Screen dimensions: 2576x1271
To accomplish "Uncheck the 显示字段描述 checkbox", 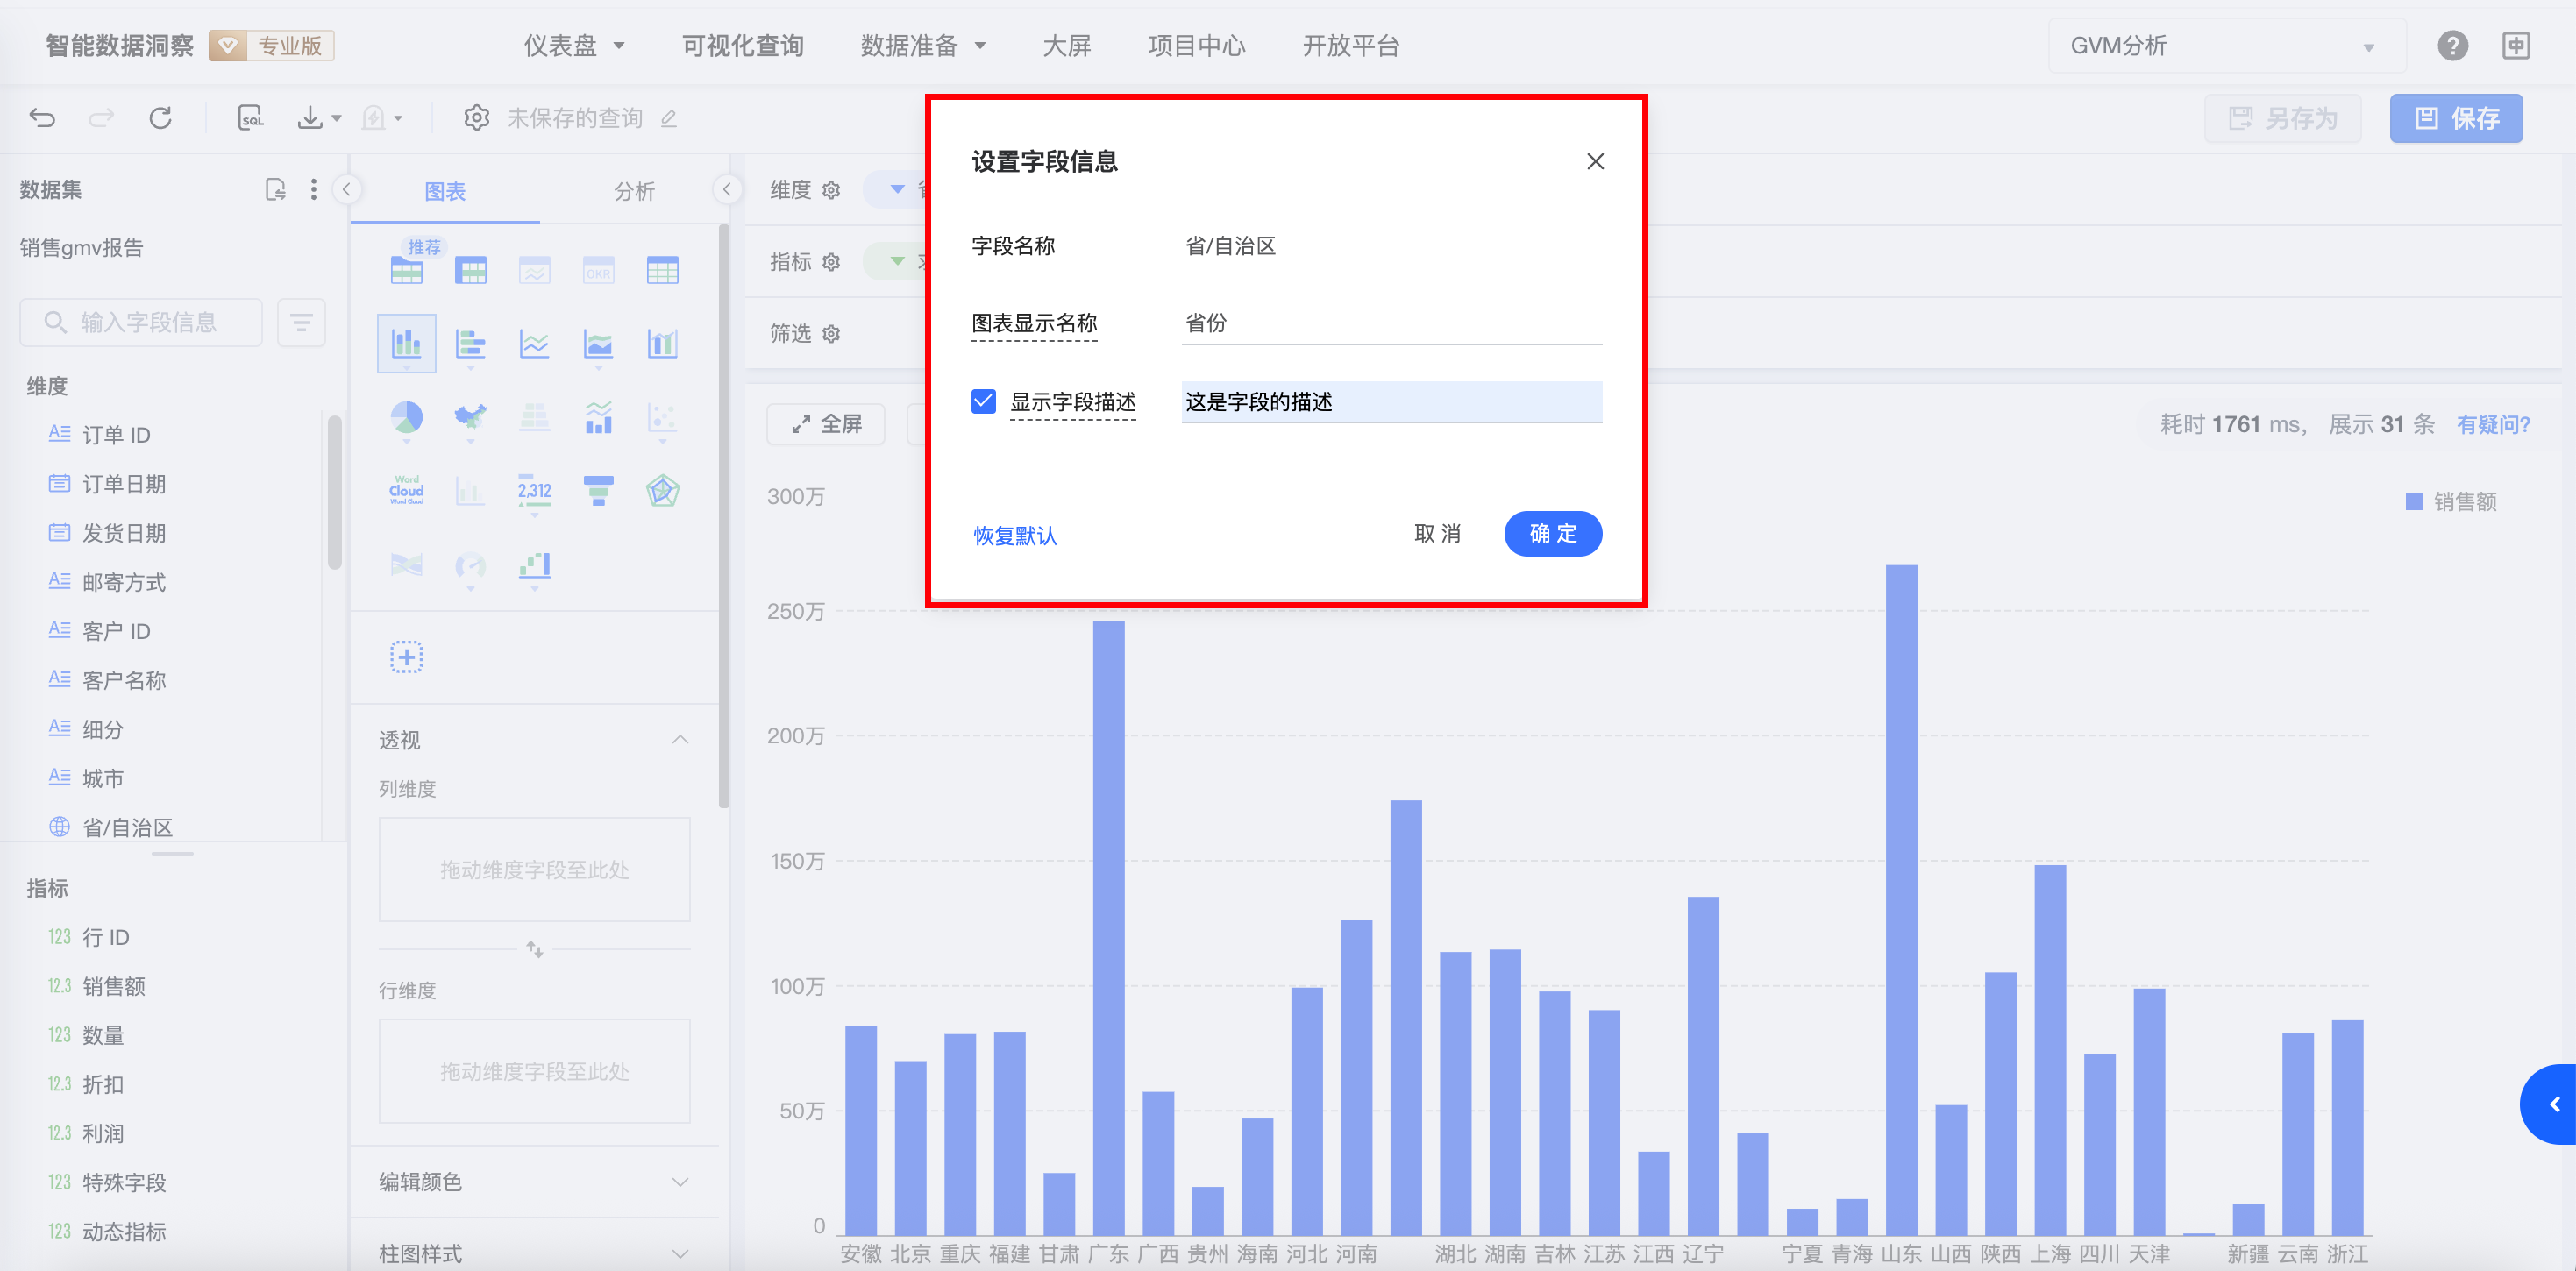I will point(983,402).
